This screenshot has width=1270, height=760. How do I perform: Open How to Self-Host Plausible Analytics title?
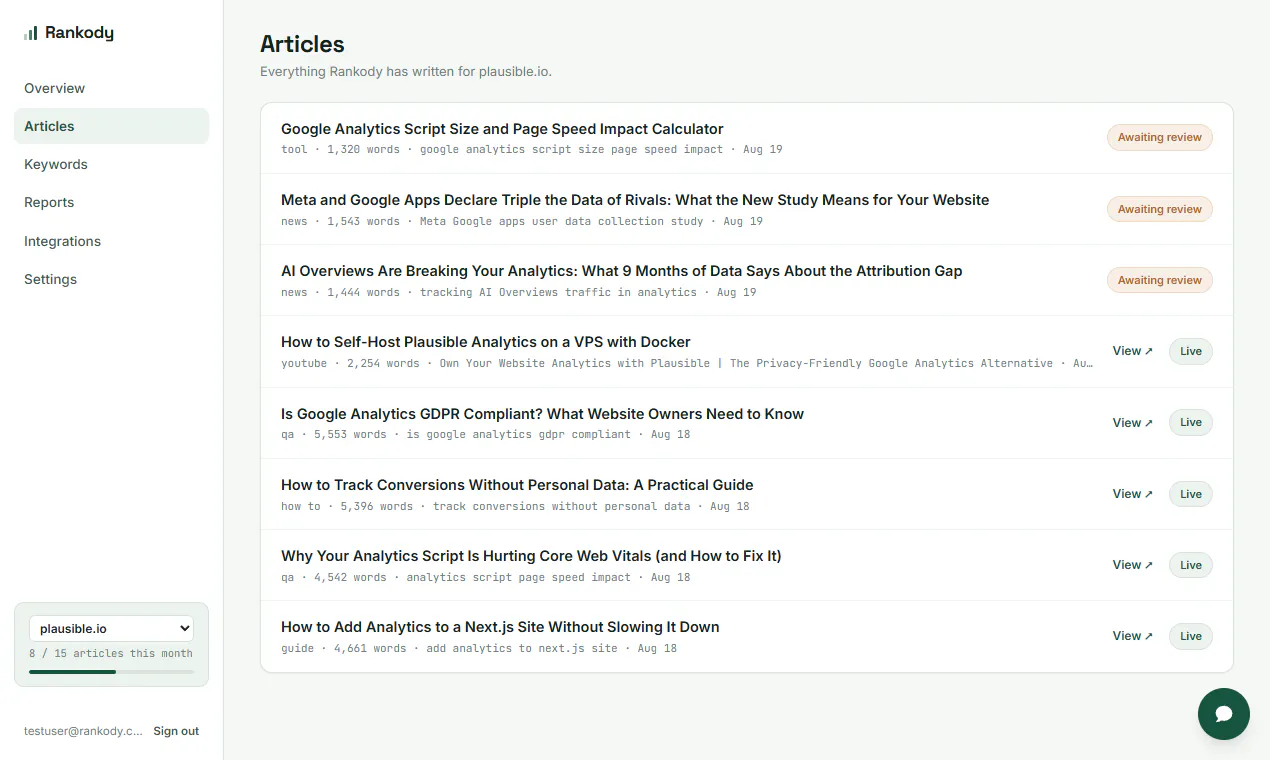(x=486, y=342)
